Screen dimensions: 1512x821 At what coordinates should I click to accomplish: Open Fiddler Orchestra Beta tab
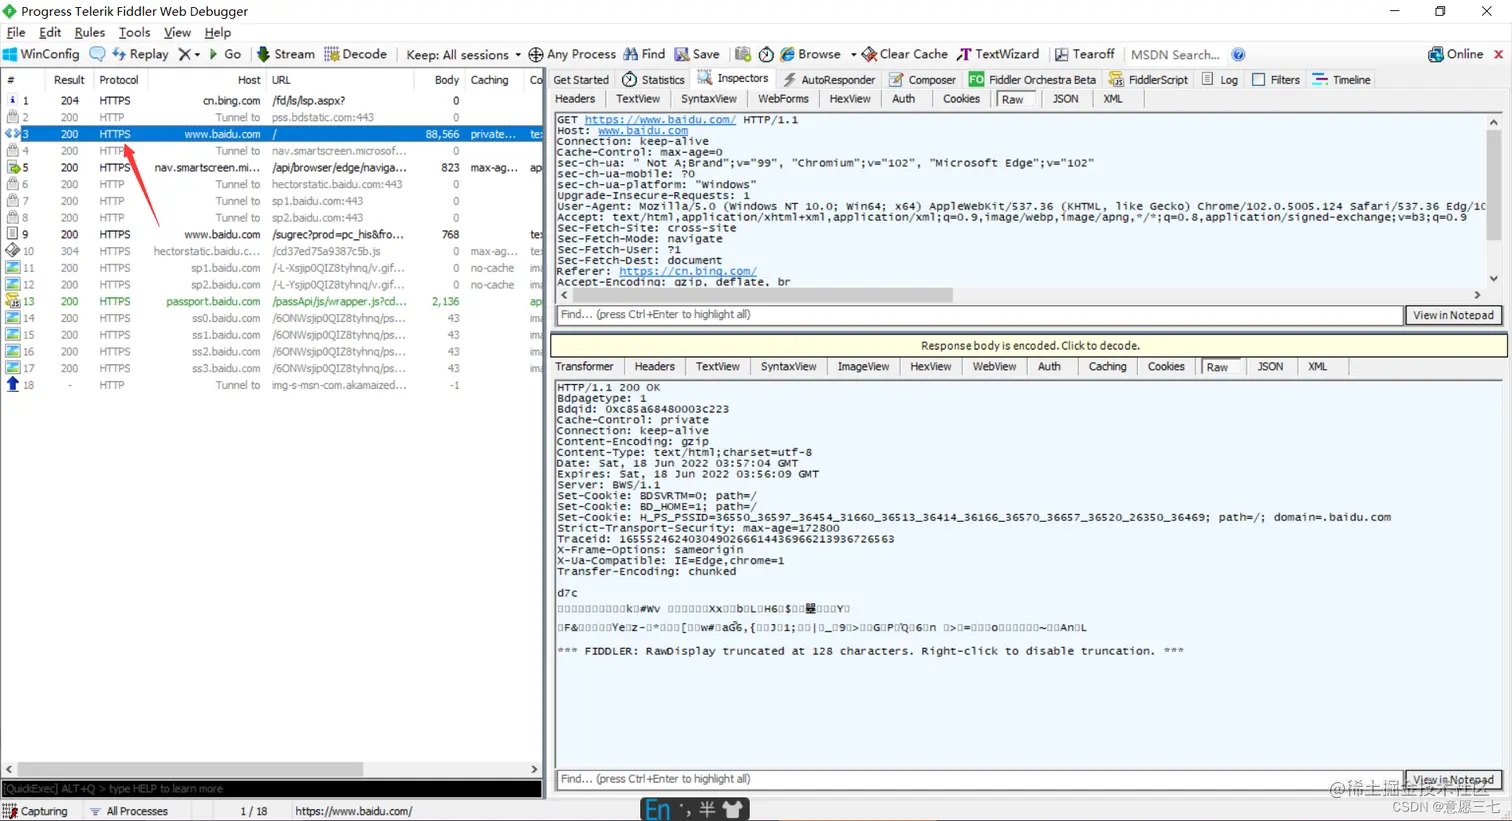click(x=1032, y=79)
